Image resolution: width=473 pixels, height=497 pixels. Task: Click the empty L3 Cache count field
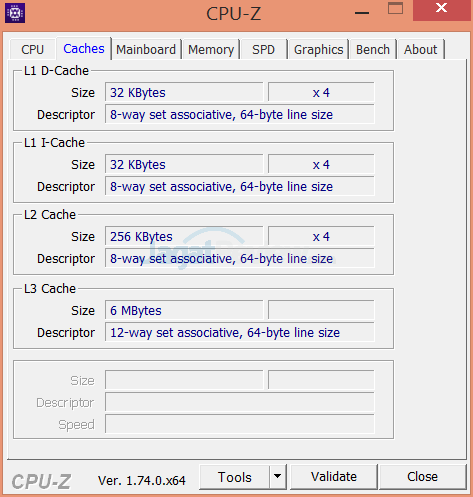321,310
